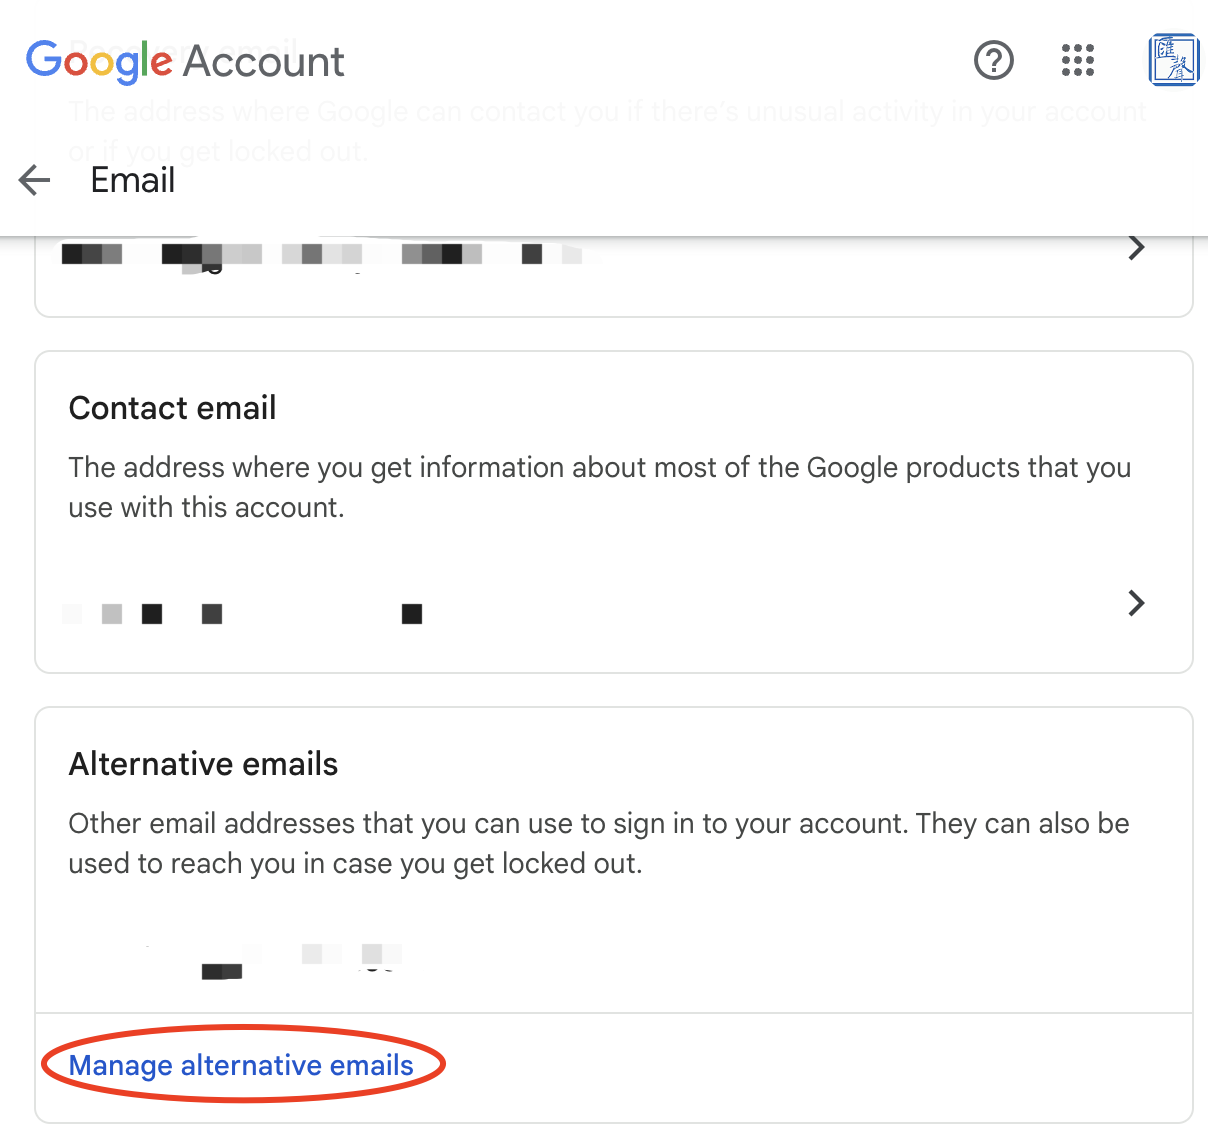Go back using the left arrow

coord(35,180)
